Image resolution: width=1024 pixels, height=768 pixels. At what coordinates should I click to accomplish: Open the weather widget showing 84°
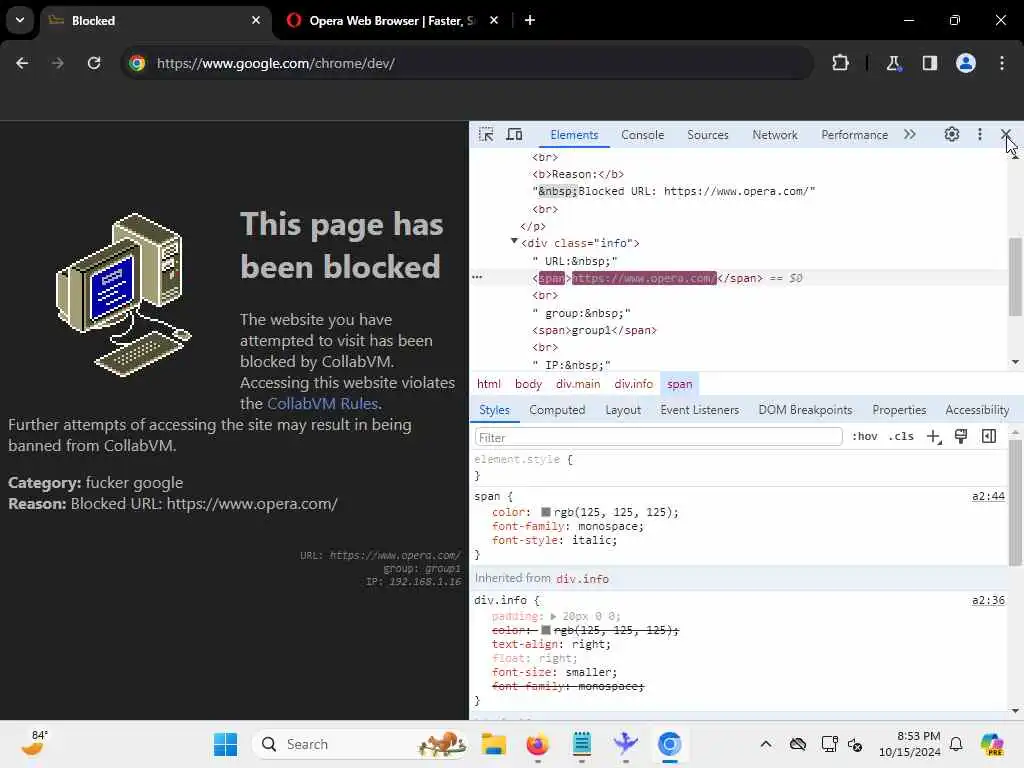33,743
